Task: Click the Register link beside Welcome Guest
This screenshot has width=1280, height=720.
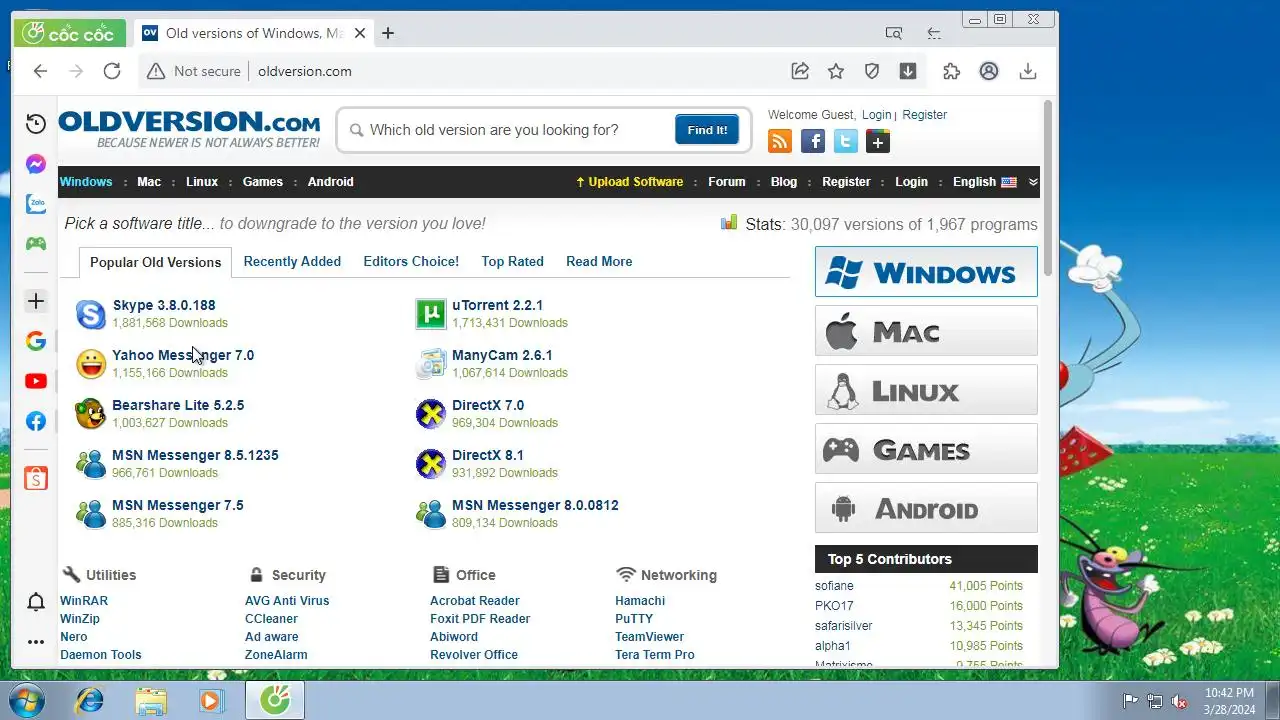Action: click(x=924, y=115)
